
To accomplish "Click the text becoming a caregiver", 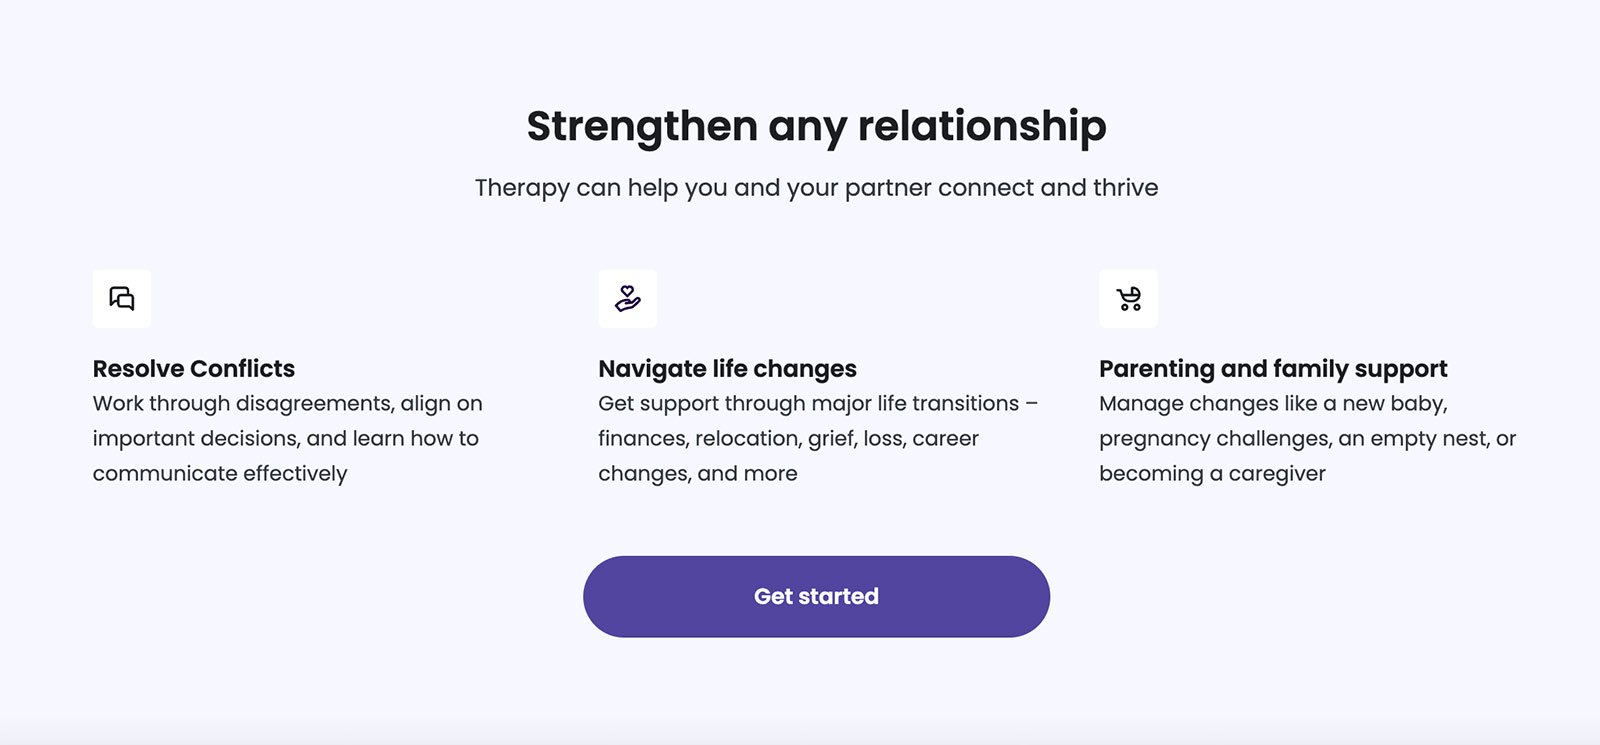I will pos(1212,474).
